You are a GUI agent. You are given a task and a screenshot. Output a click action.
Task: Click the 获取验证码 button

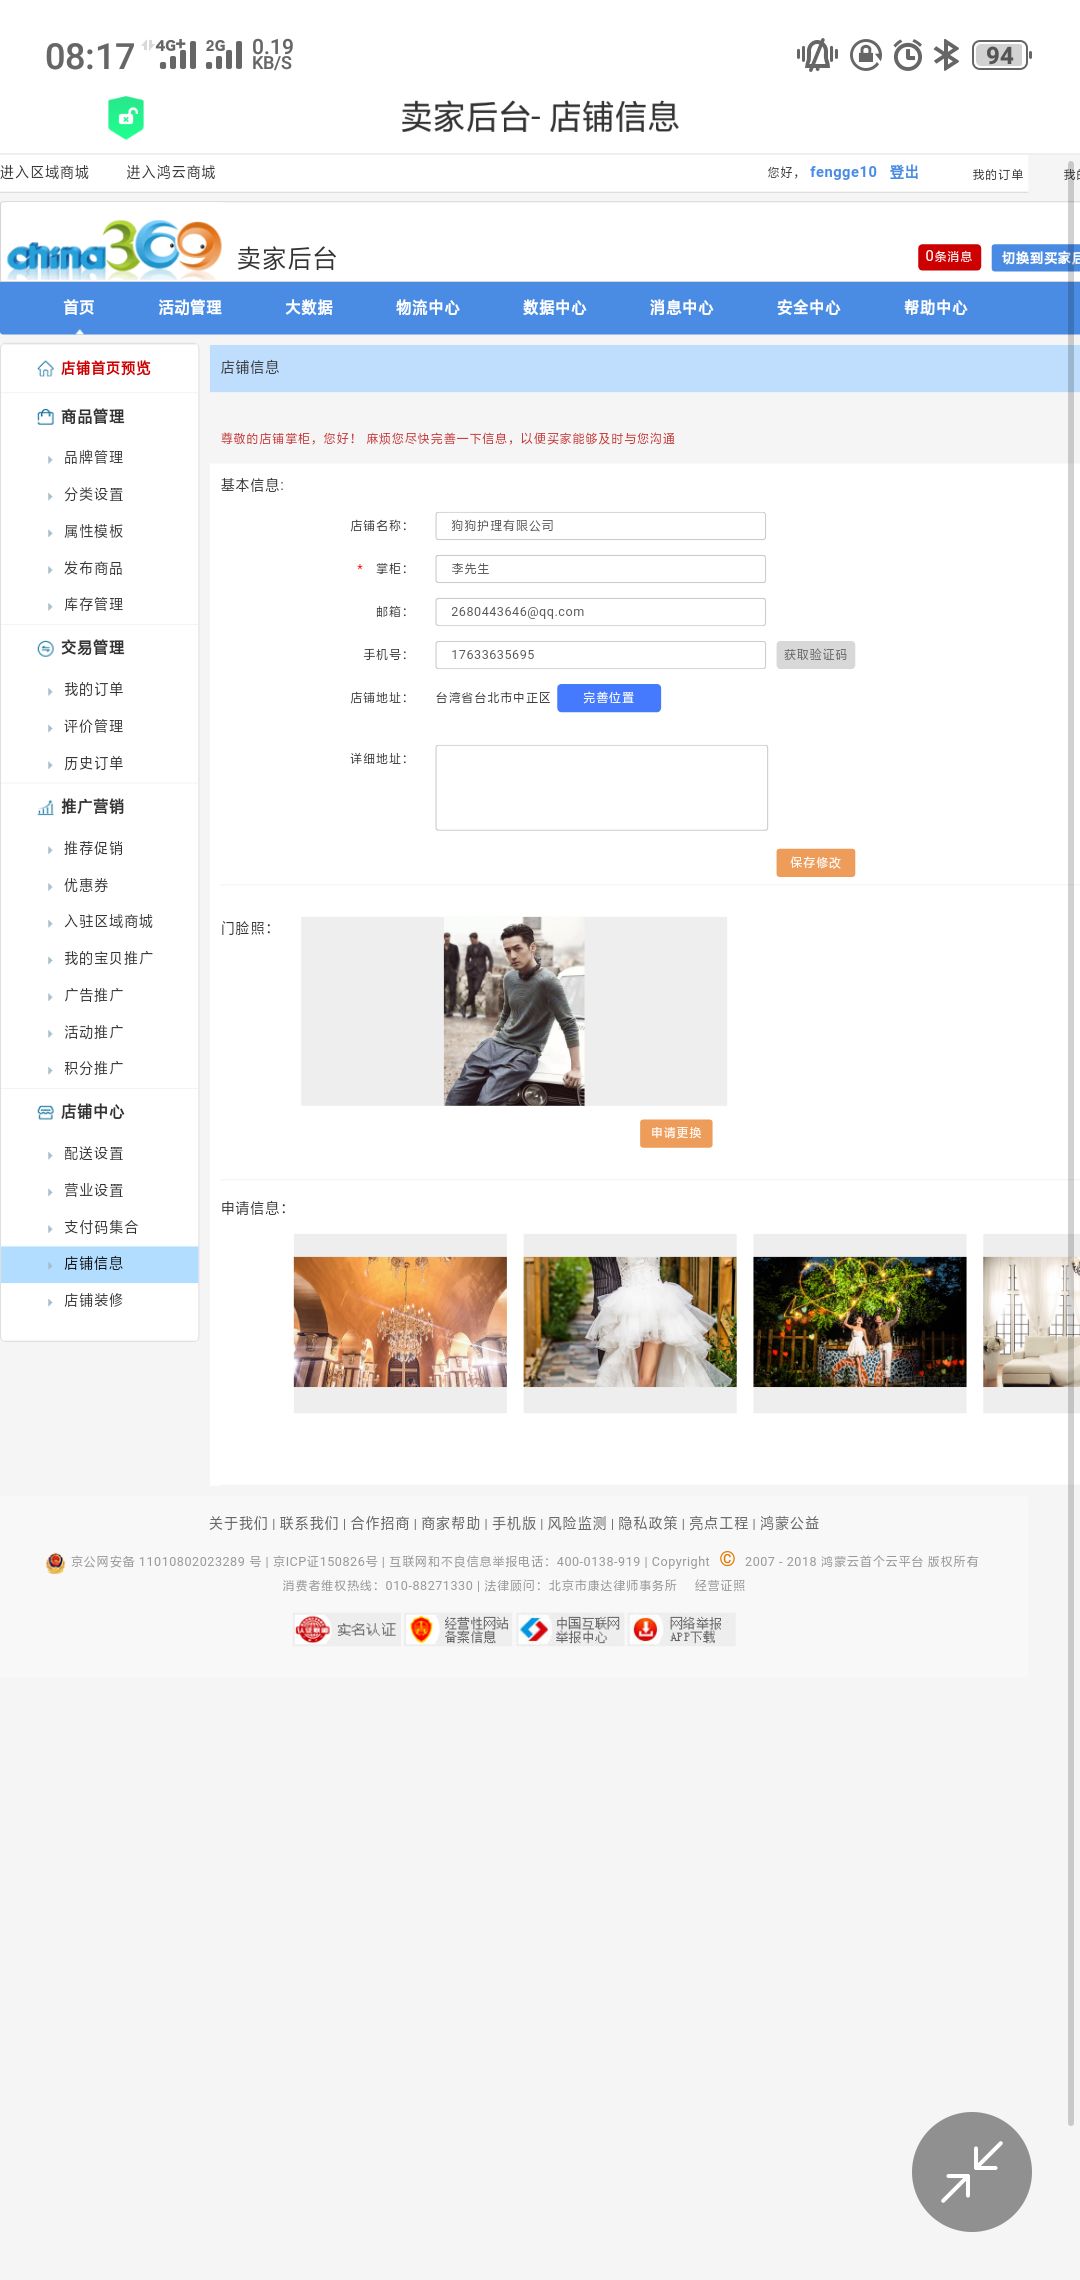(815, 655)
